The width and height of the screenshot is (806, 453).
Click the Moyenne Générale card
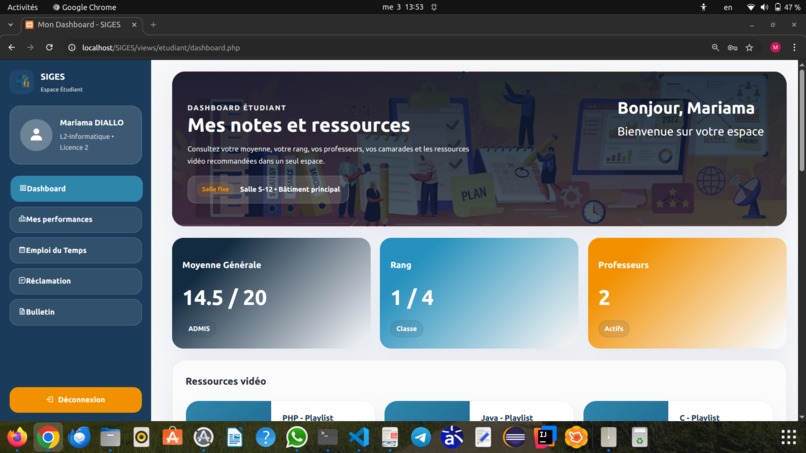(271, 293)
